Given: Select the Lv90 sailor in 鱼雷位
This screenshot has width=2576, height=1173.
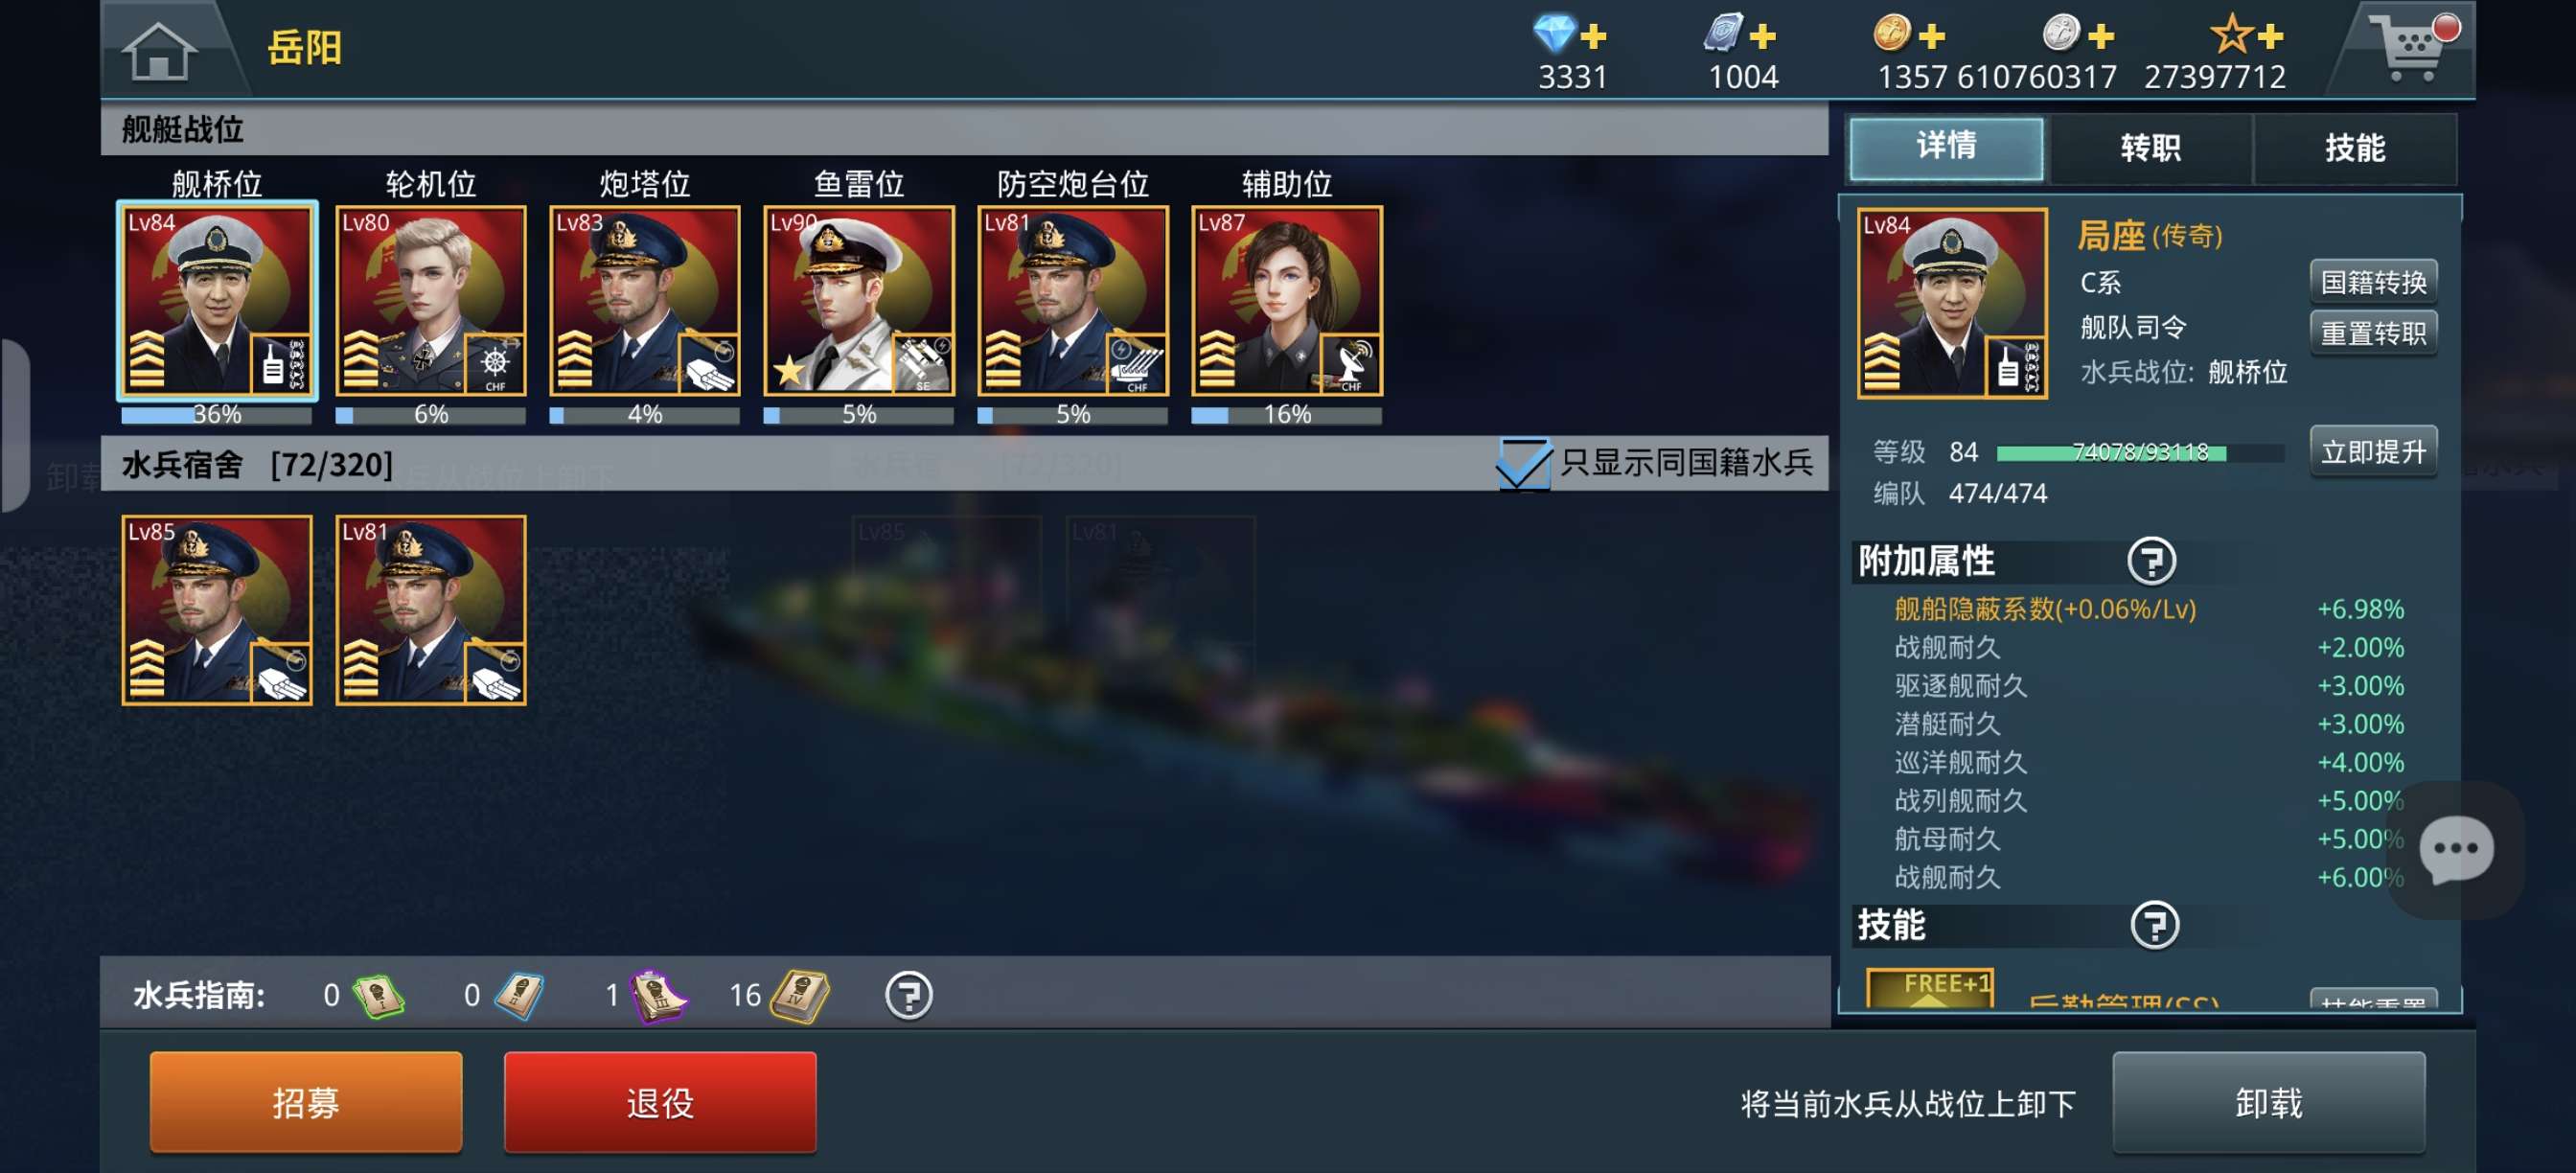Looking at the screenshot, I should (858, 301).
